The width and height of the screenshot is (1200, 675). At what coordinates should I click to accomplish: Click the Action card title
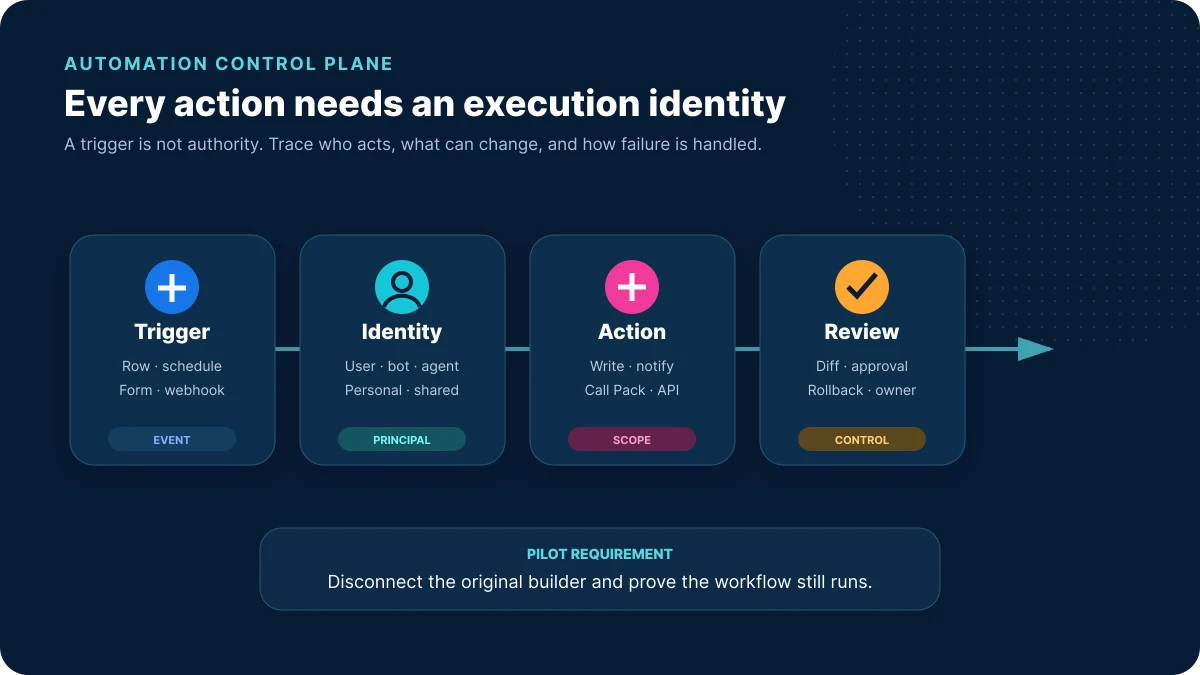(x=632, y=332)
